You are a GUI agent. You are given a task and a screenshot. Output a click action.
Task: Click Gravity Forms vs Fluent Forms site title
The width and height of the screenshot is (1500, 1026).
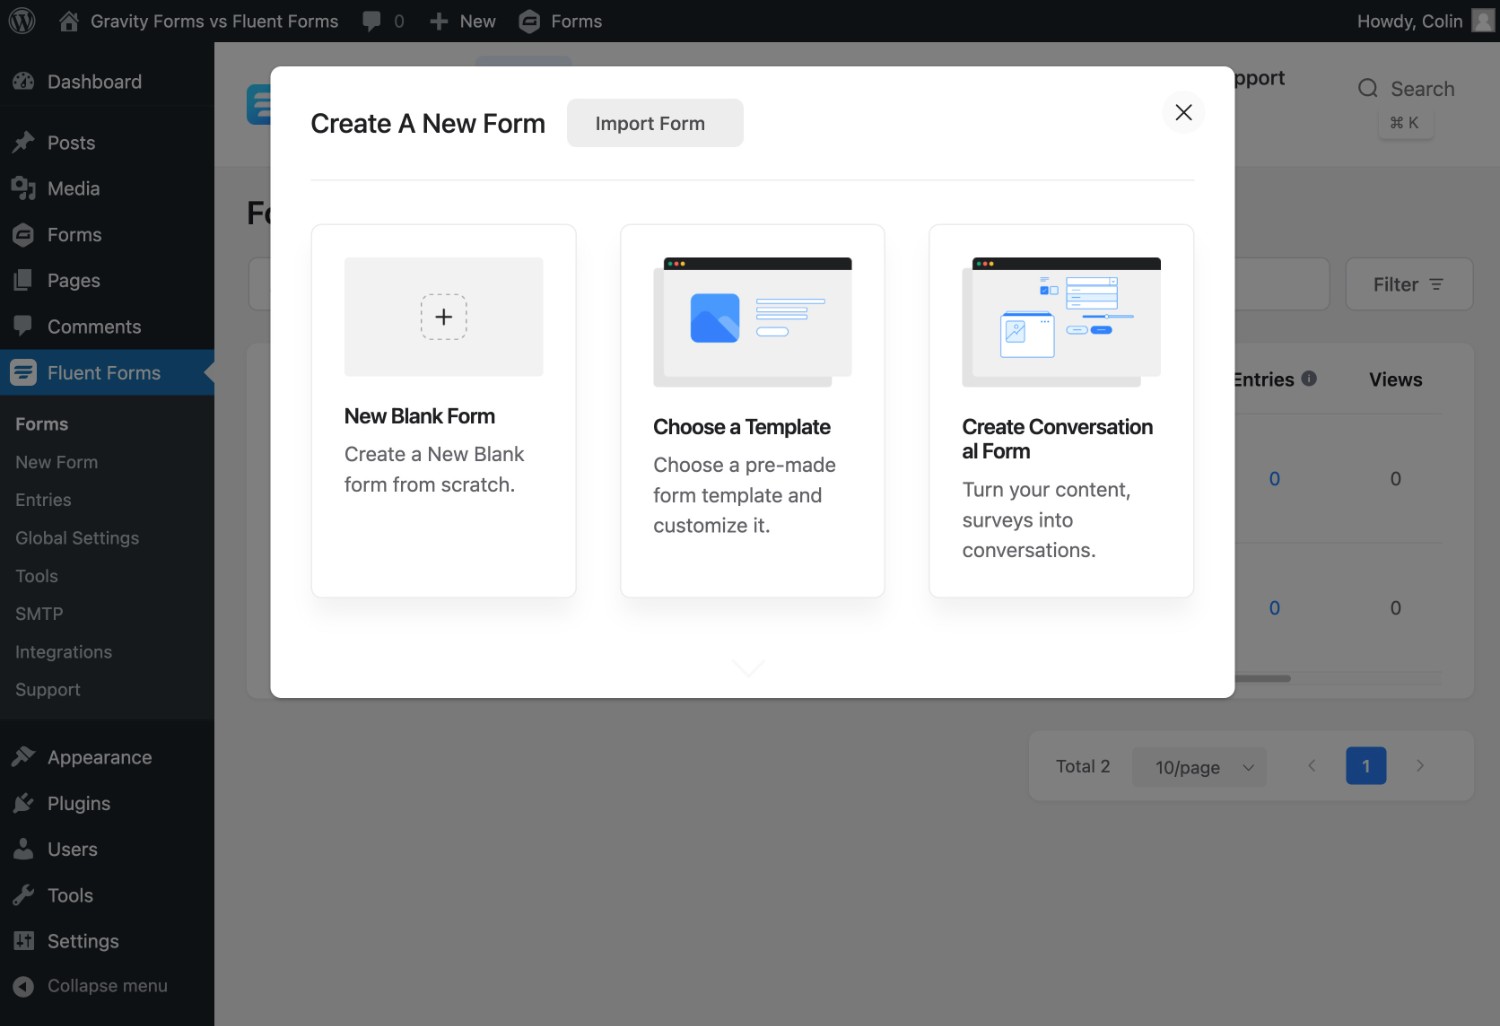point(214,21)
